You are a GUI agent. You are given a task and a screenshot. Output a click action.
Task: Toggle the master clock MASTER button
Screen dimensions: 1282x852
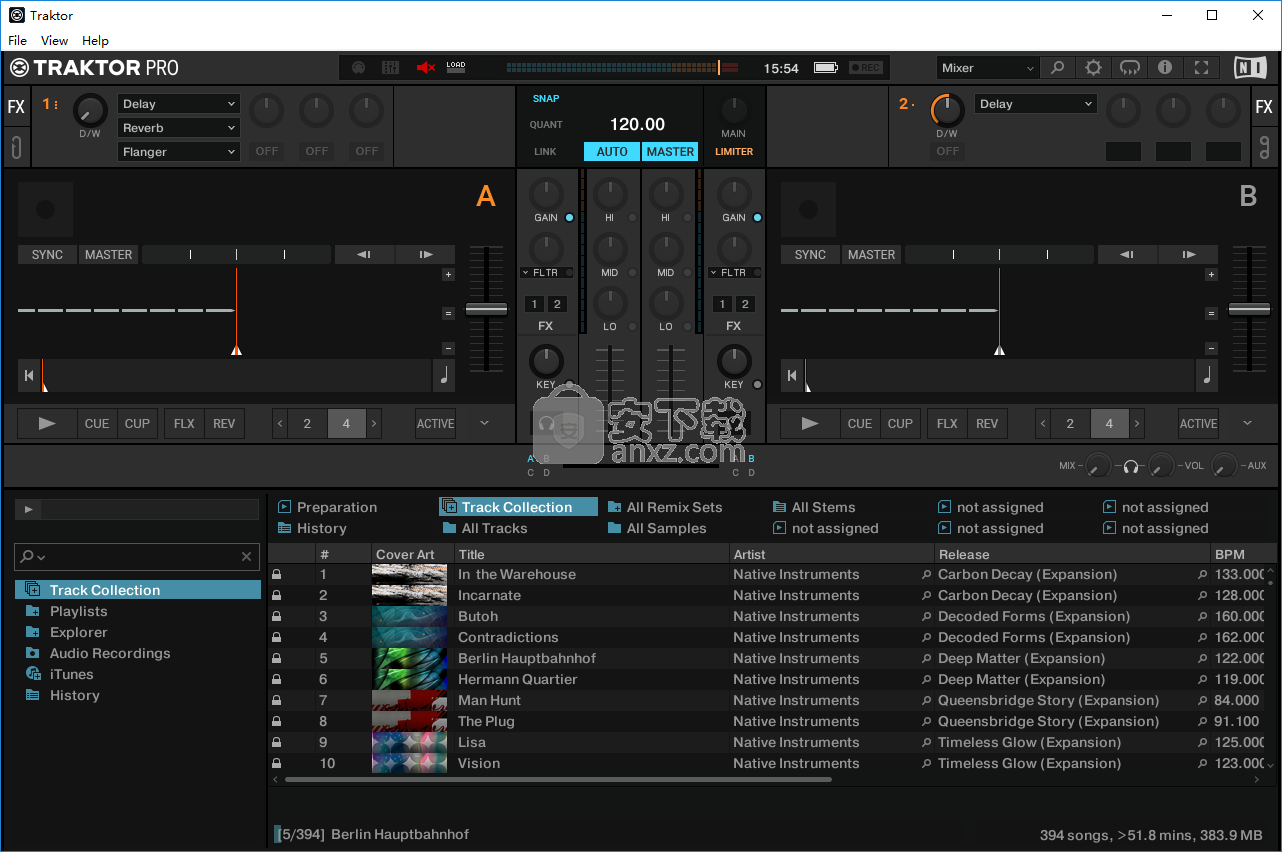point(670,152)
